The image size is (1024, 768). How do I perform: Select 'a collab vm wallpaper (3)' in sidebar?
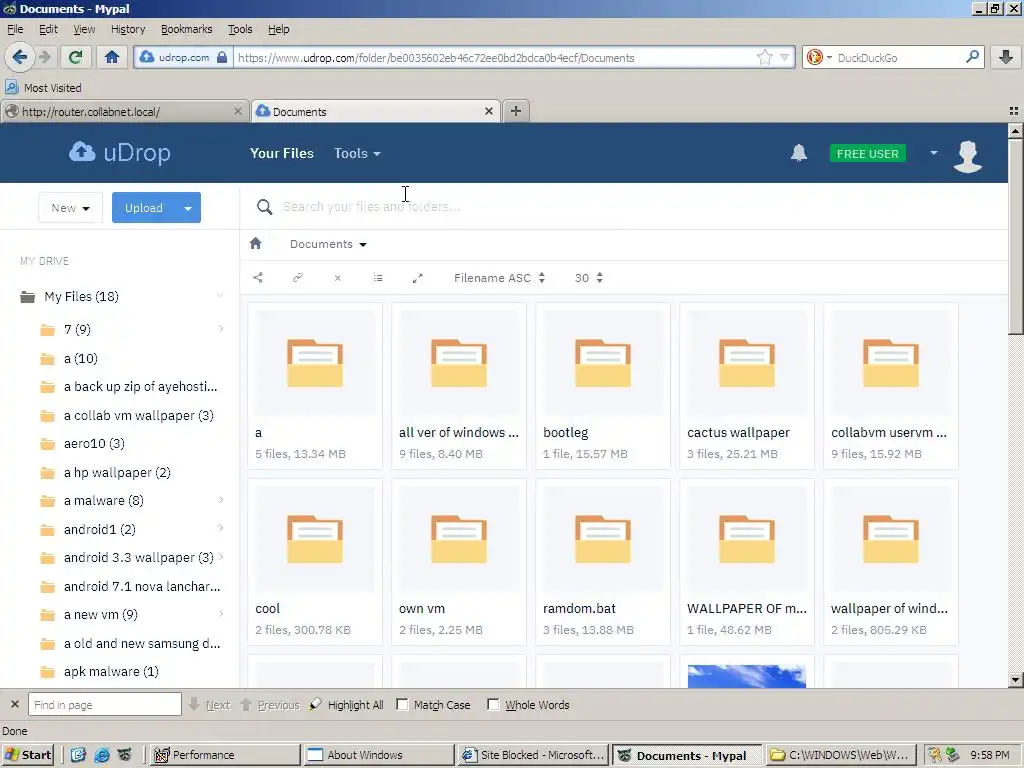tap(138, 415)
